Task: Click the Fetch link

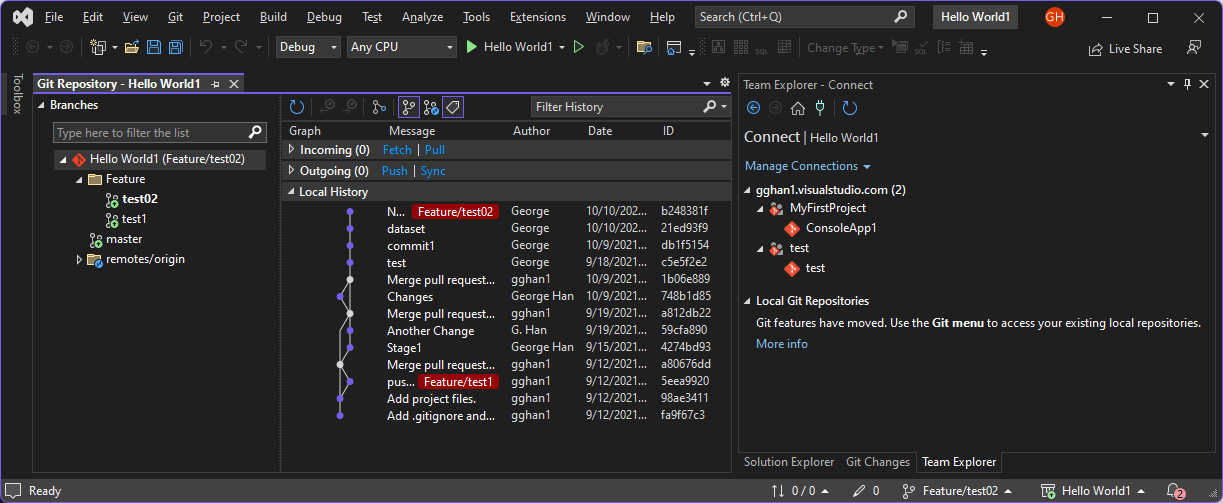Action: click(397, 150)
